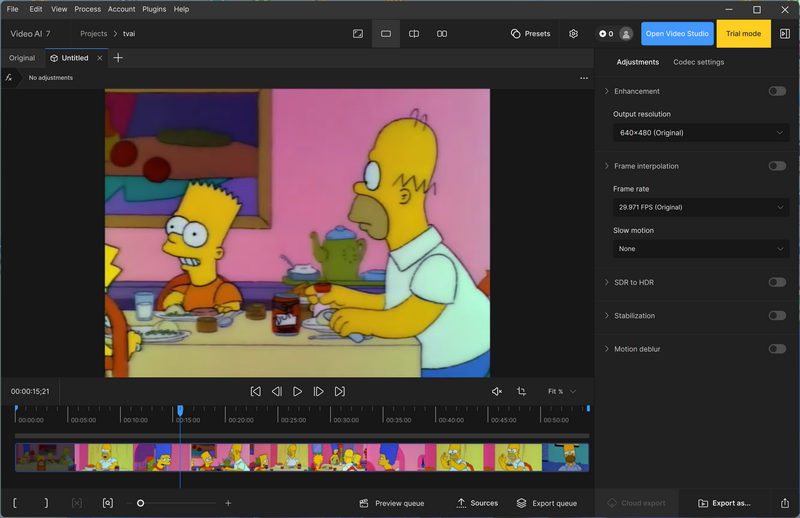Enable the Enhancement toggle
This screenshot has width=800, height=518.
coord(777,91)
